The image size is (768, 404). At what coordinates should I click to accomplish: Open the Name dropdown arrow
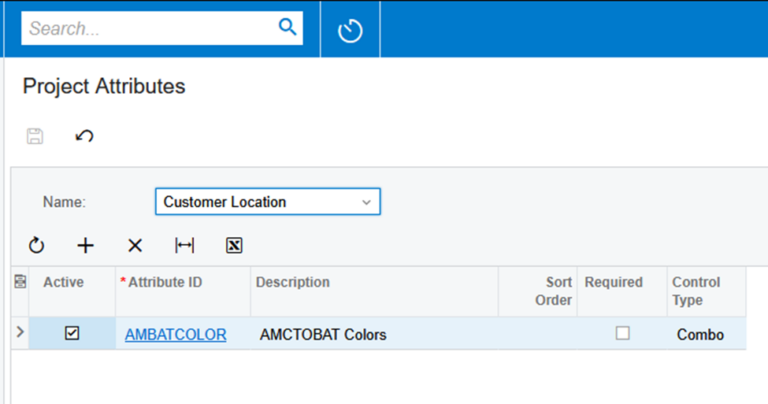(x=366, y=202)
